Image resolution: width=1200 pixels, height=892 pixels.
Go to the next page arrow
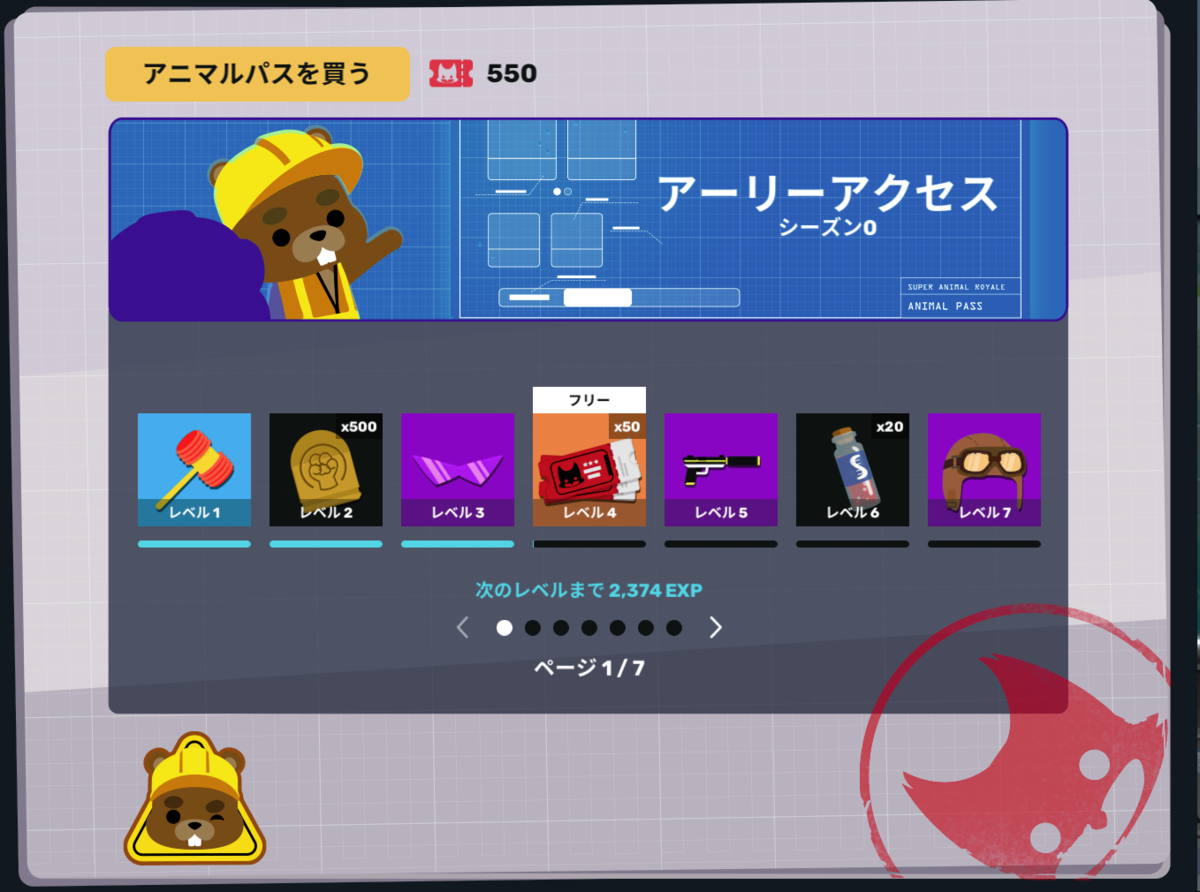[716, 627]
